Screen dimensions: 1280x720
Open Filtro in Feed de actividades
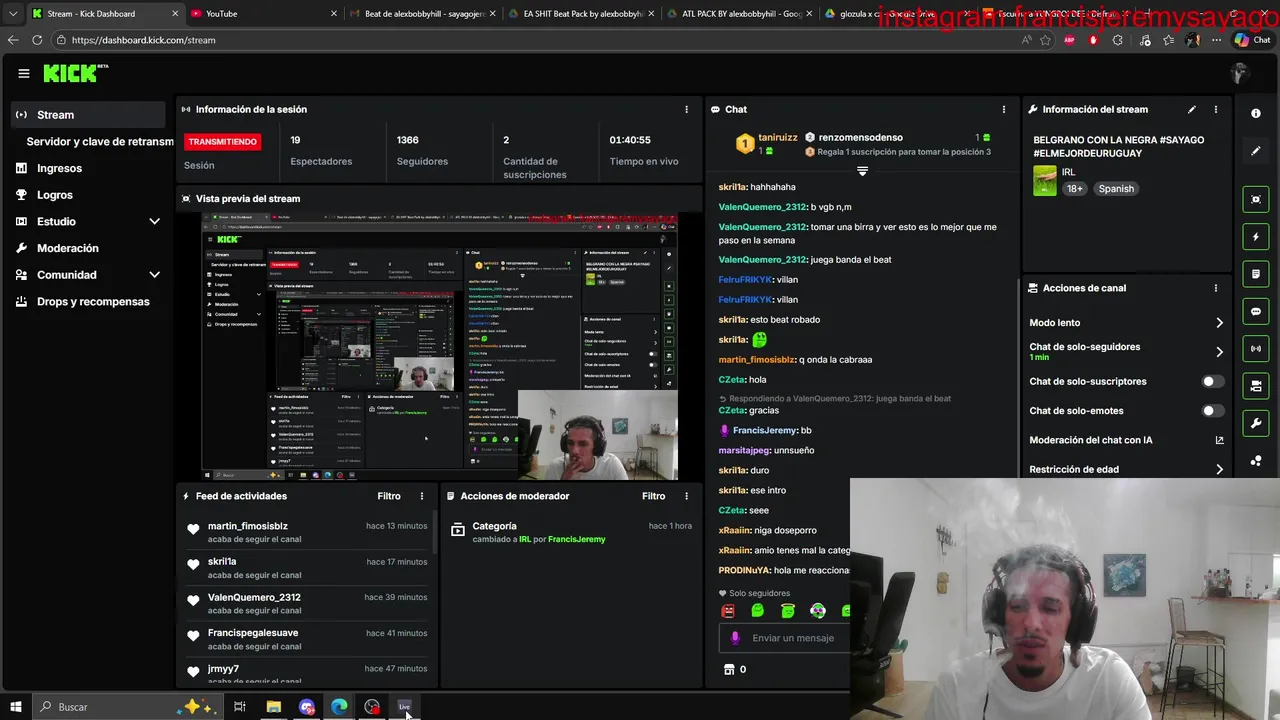click(x=389, y=496)
